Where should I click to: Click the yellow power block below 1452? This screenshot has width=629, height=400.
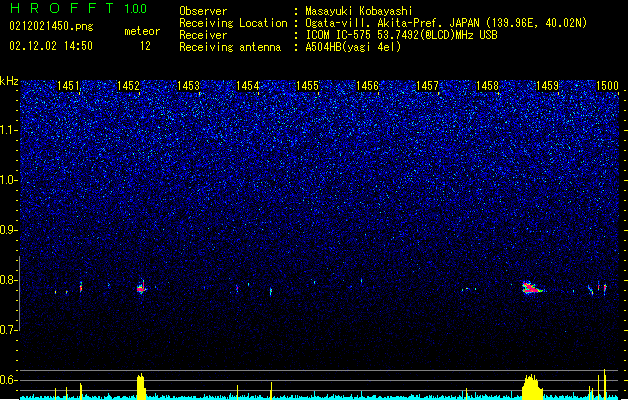pyautogui.click(x=141, y=387)
